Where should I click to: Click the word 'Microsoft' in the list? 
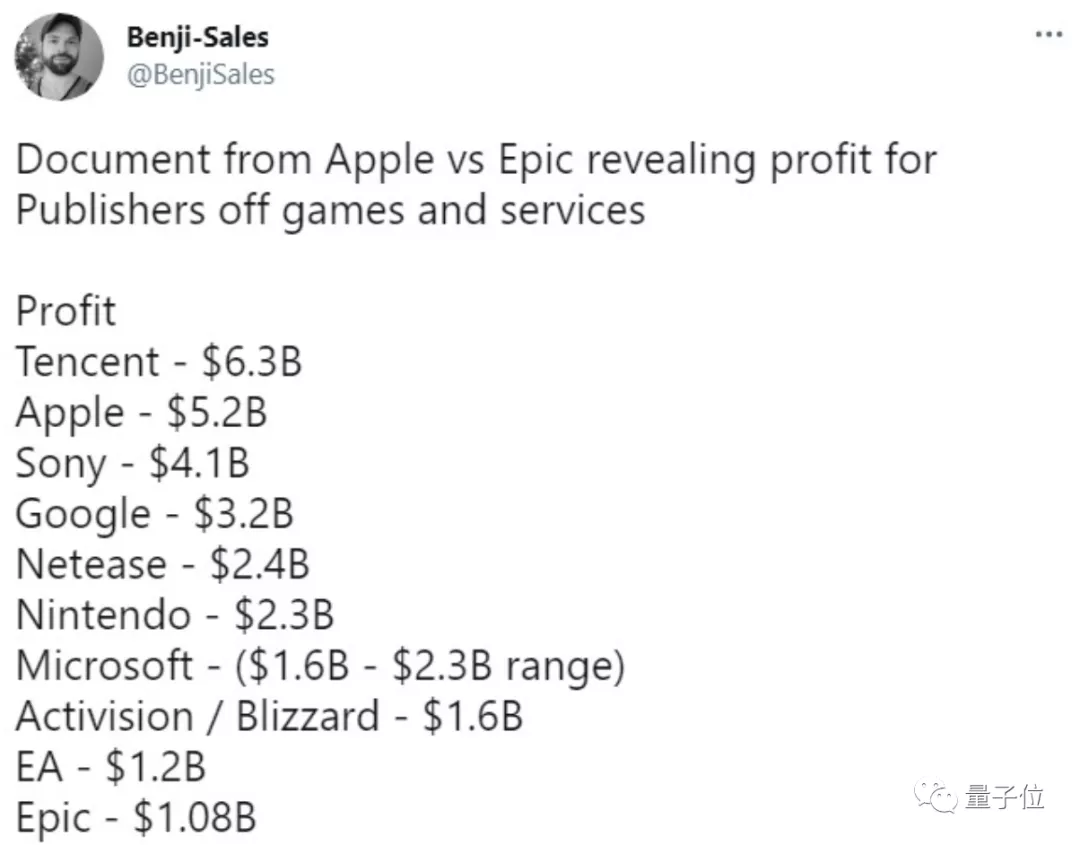pyautogui.click(x=104, y=666)
